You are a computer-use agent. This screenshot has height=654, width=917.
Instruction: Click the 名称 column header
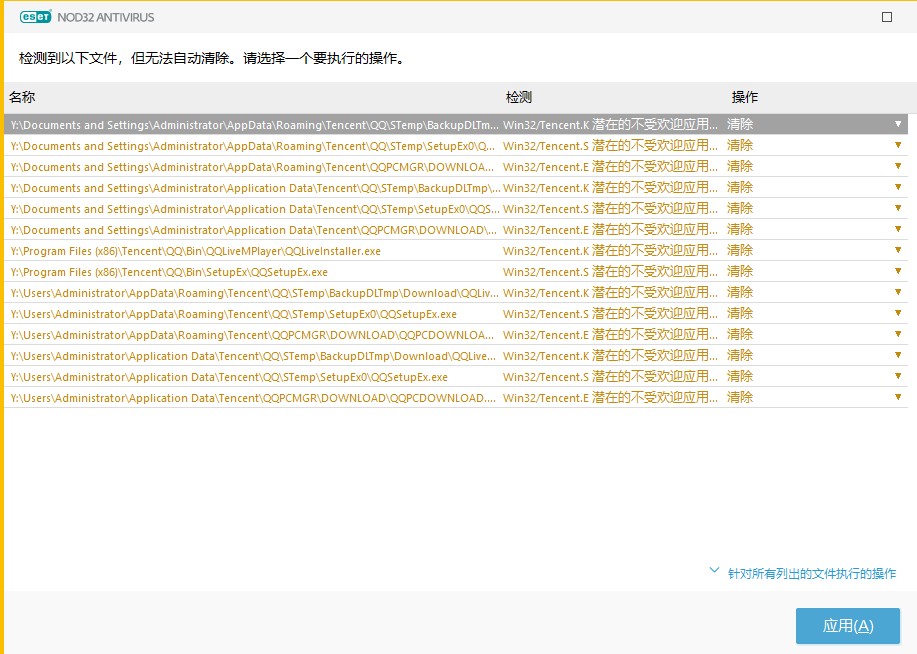pos(22,97)
